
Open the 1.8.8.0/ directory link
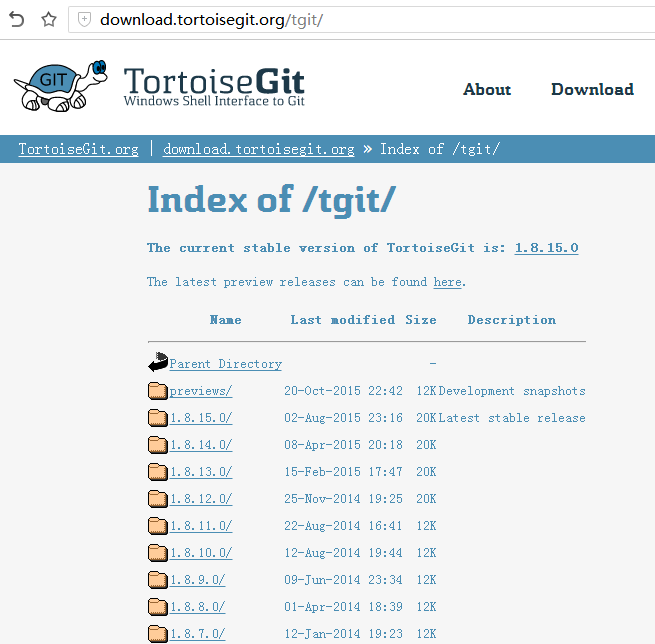(198, 607)
